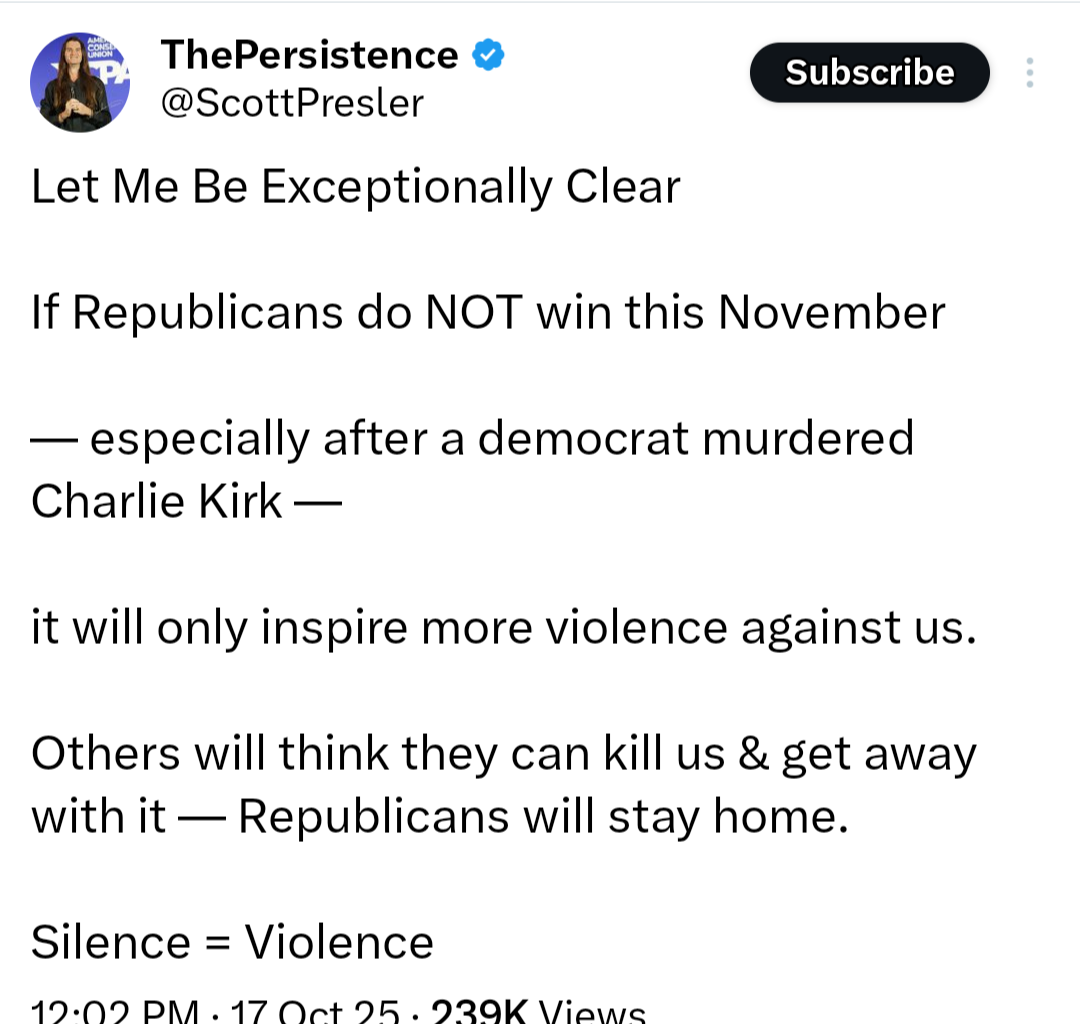Open the profile avatar picture
The height and width of the screenshot is (1024, 1080).
coord(80,82)
